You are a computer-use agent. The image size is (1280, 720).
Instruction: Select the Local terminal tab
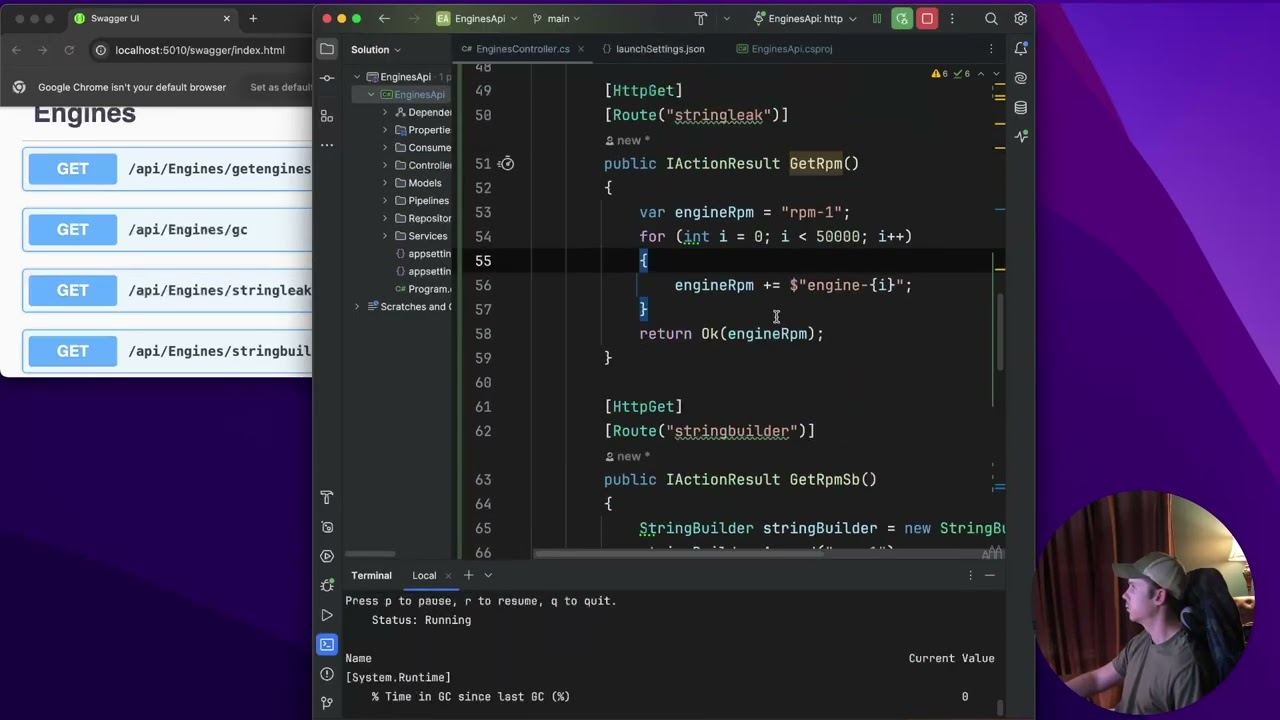pos(424,575)
